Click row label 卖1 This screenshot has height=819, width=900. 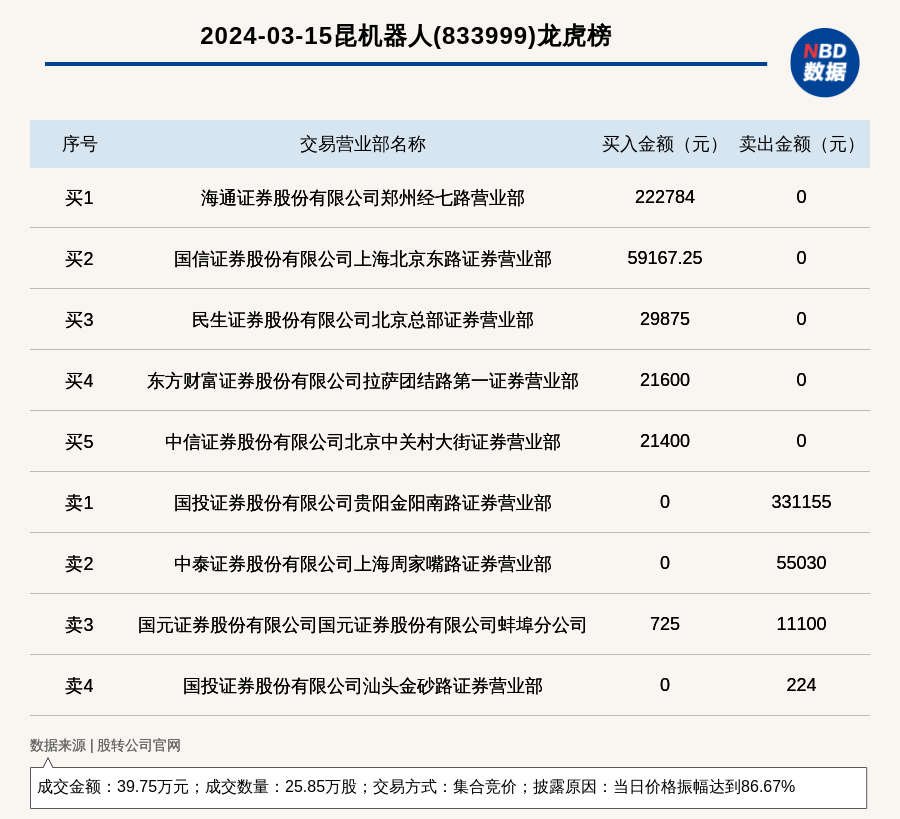[79, 503]
